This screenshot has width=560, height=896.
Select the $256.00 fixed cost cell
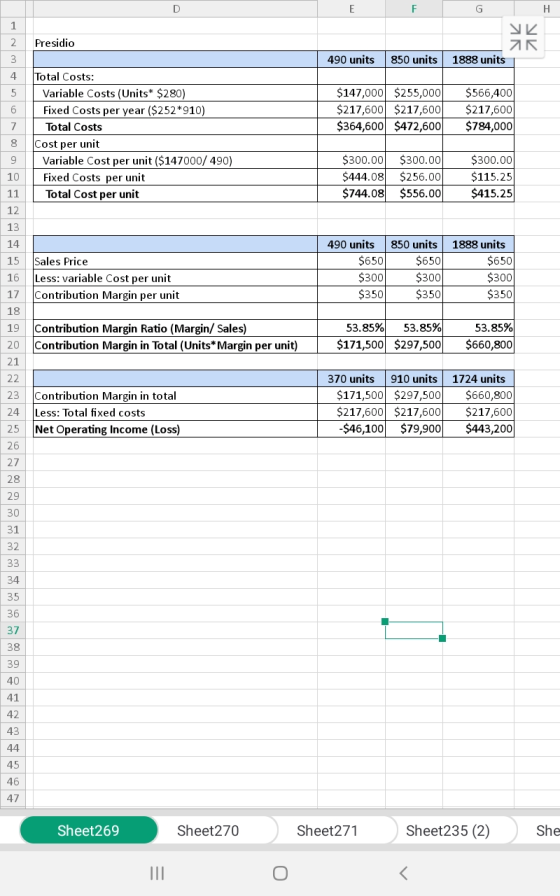pyautogui.click(x=414, y=177)
